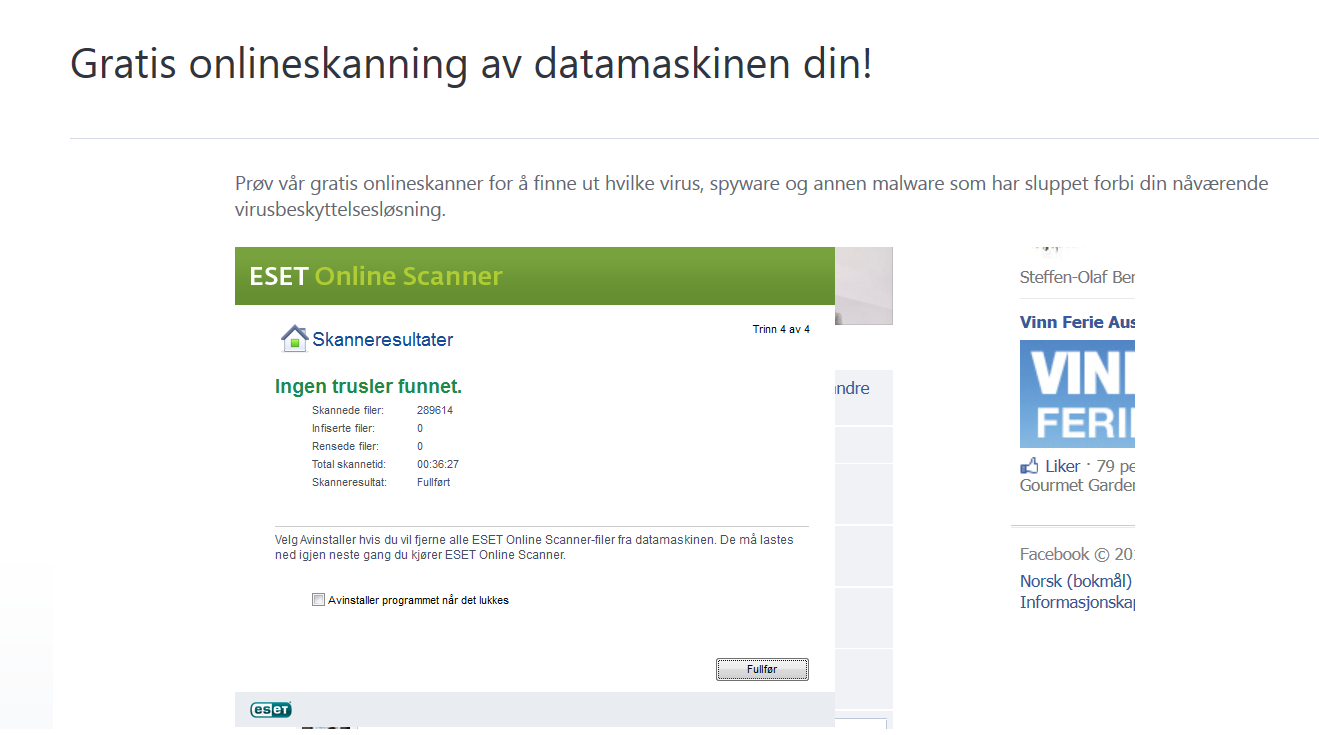Image resolution: width=1319 pixels, height=735 pixels.
Task: Click the thumbs-up Liker icon
Action: (1029, 466)
